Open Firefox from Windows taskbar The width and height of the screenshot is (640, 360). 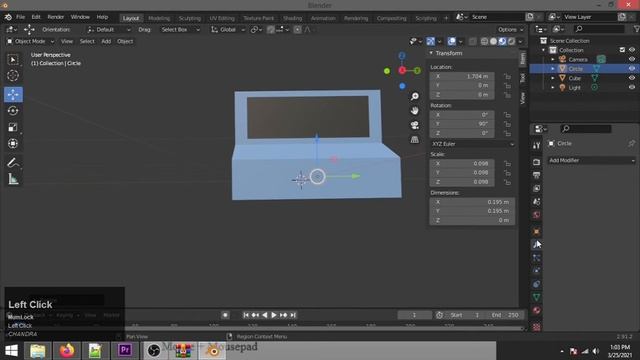[x=67, y=351]
